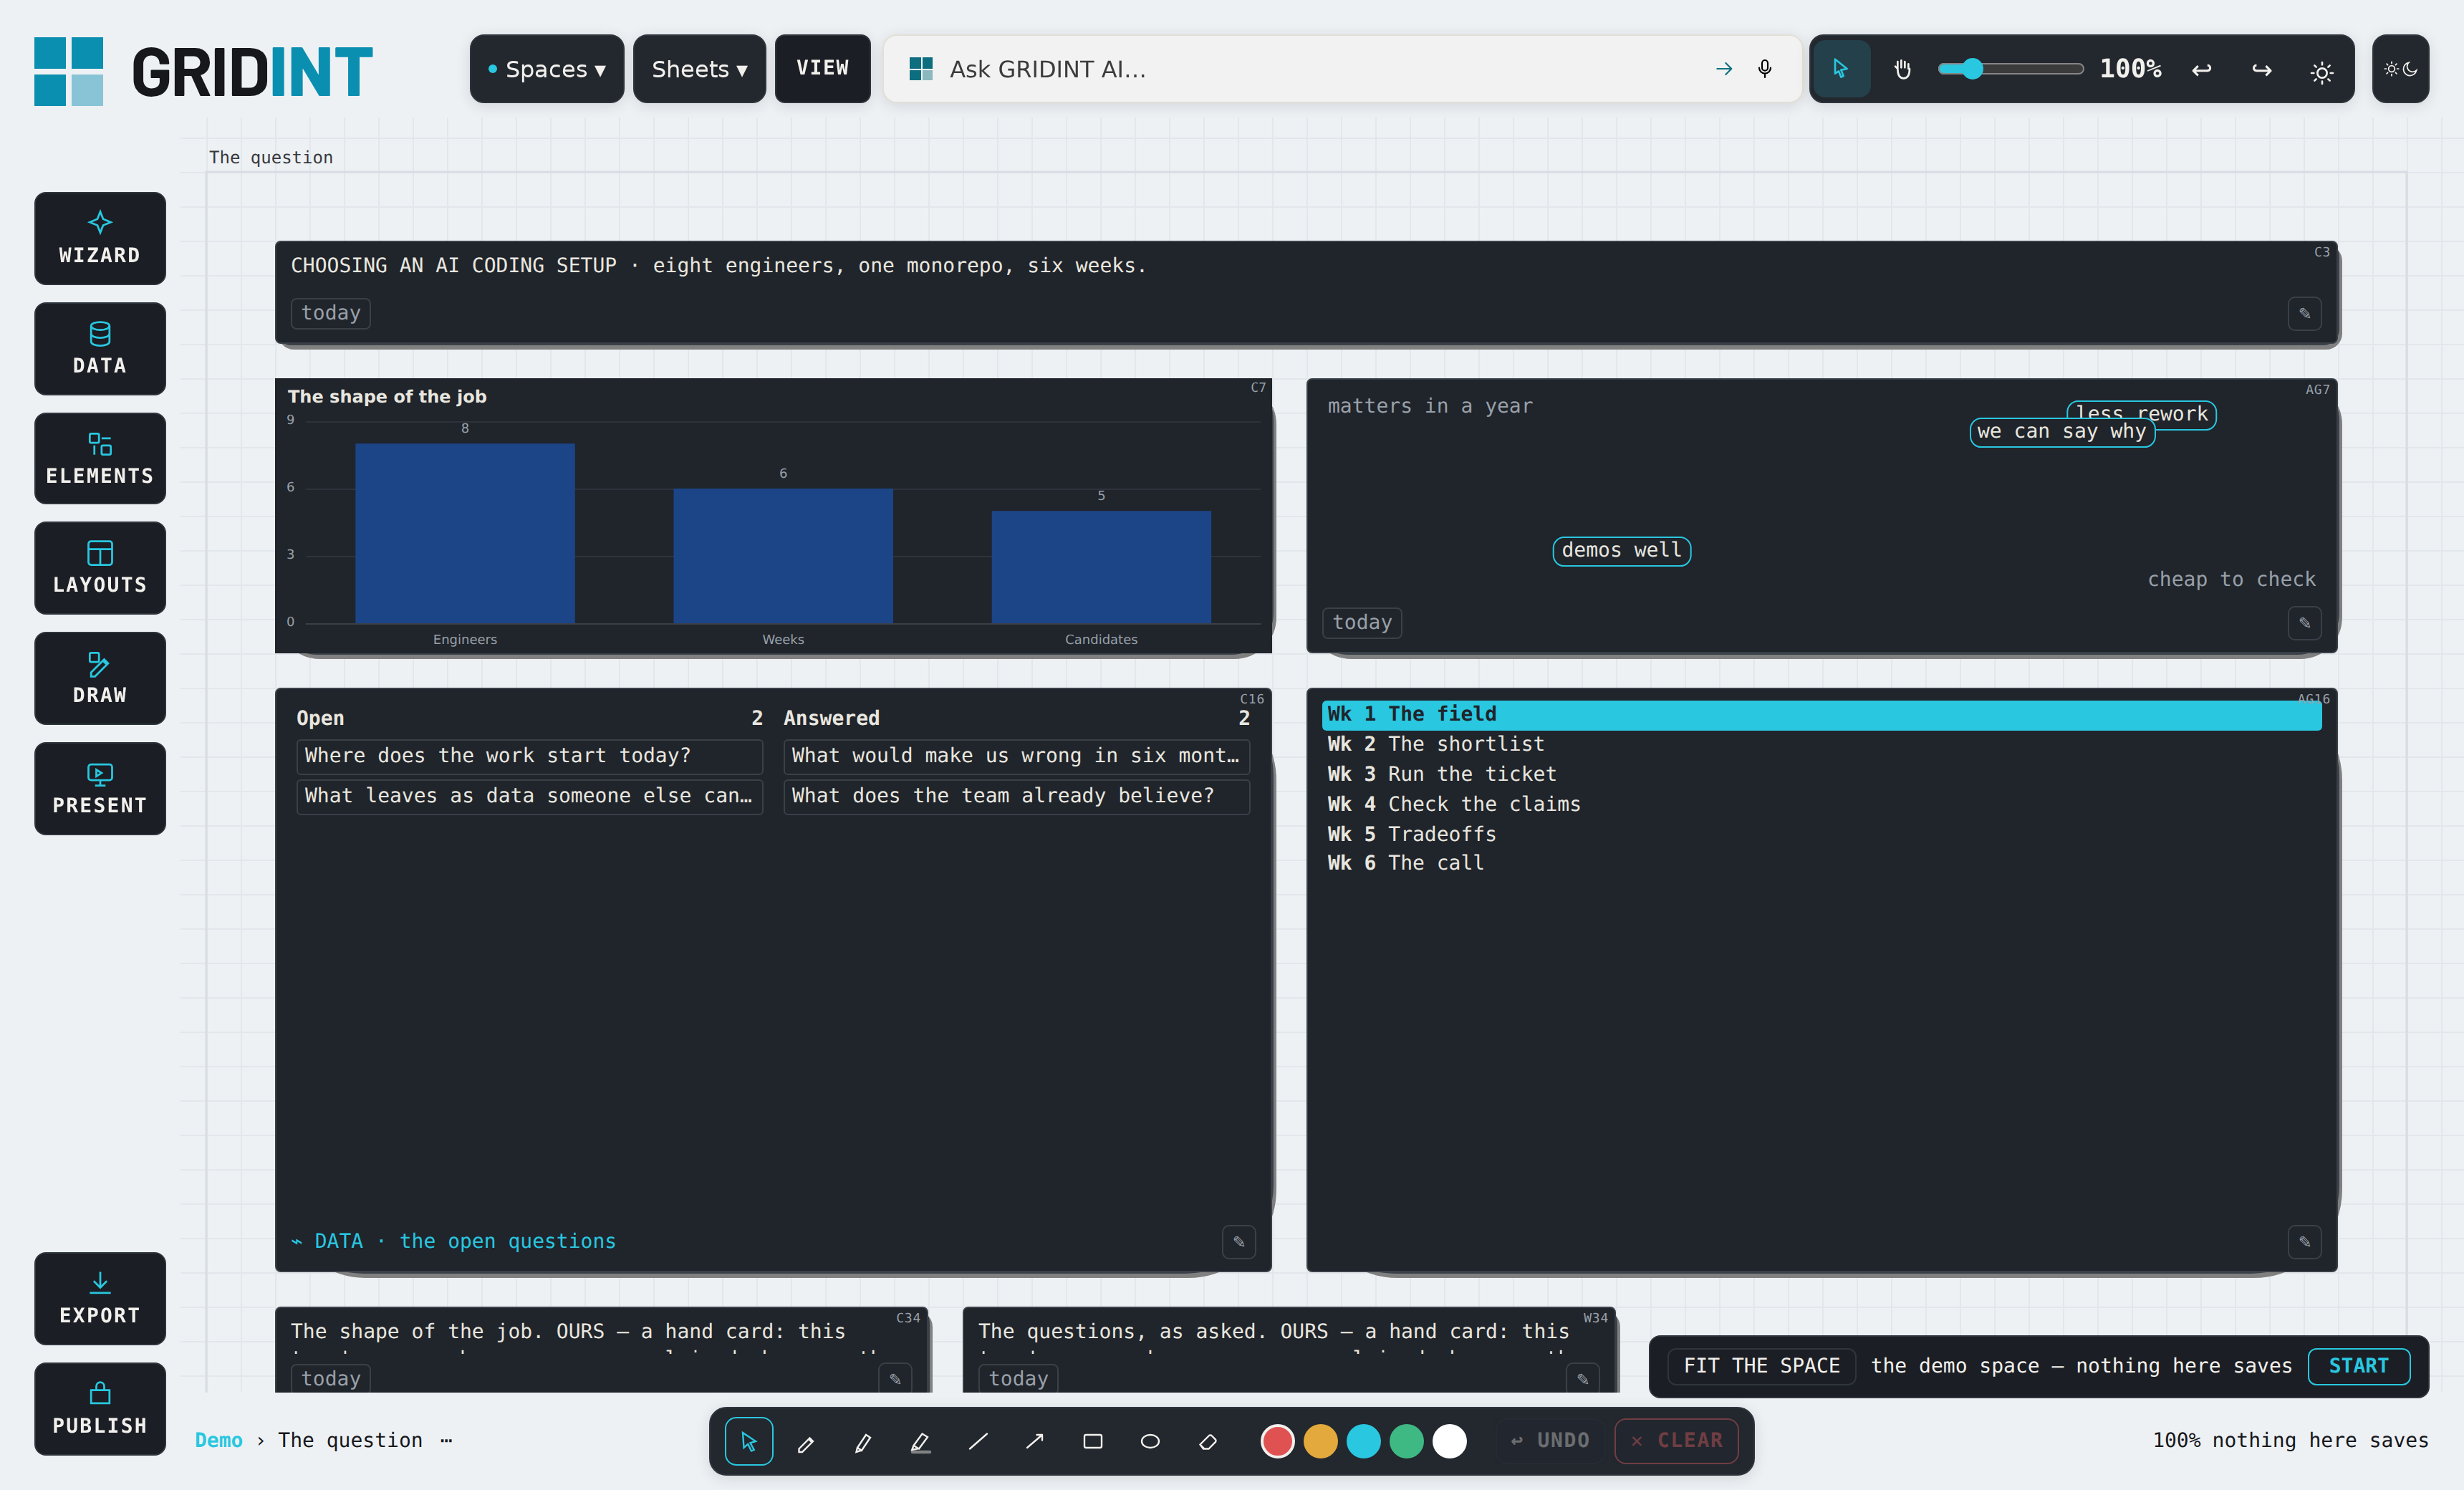Open What does the team already believe? question
Image resolution: width=2464 pixels, height=1490 pixels.
pyautogui.click(x=1016, y=796)
